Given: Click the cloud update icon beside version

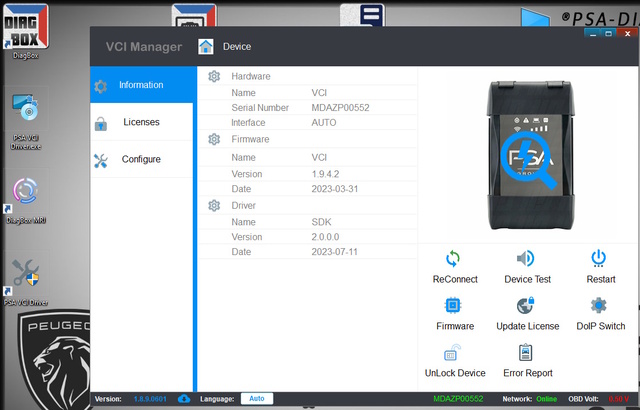Looking at the screenshot, I should 183,399.
